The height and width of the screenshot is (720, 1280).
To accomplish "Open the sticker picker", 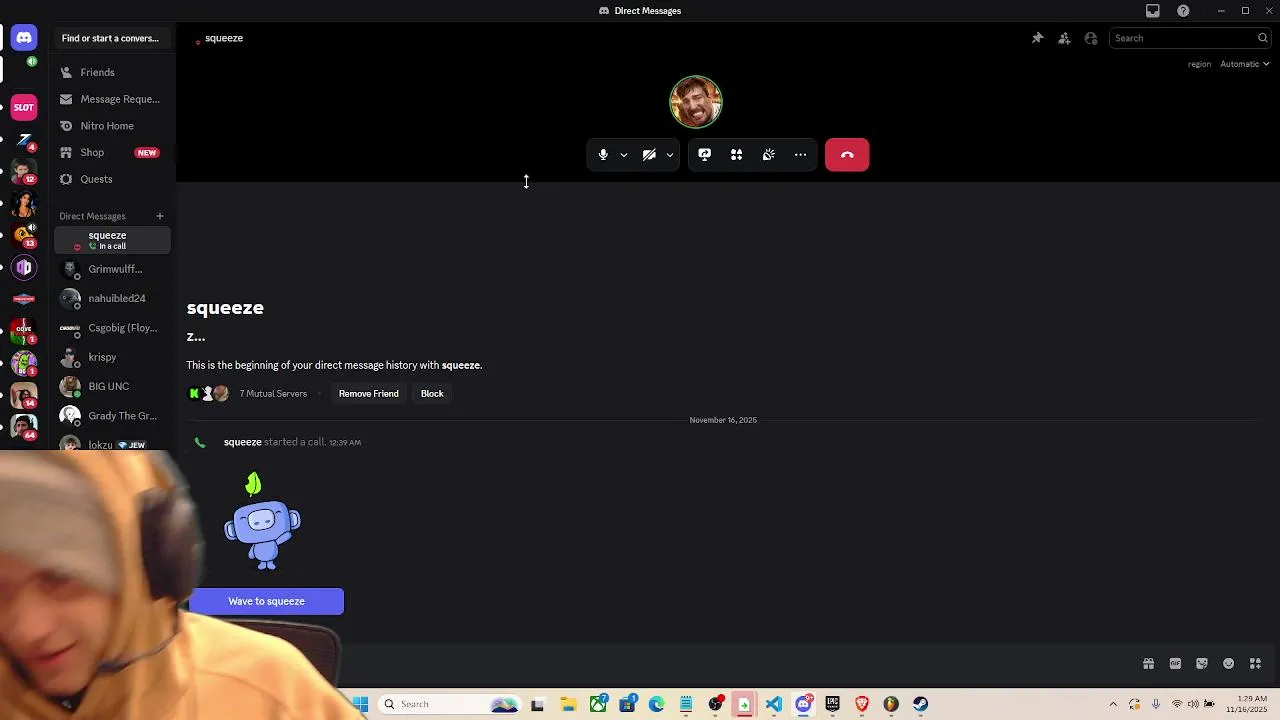I will [1202, 663].
